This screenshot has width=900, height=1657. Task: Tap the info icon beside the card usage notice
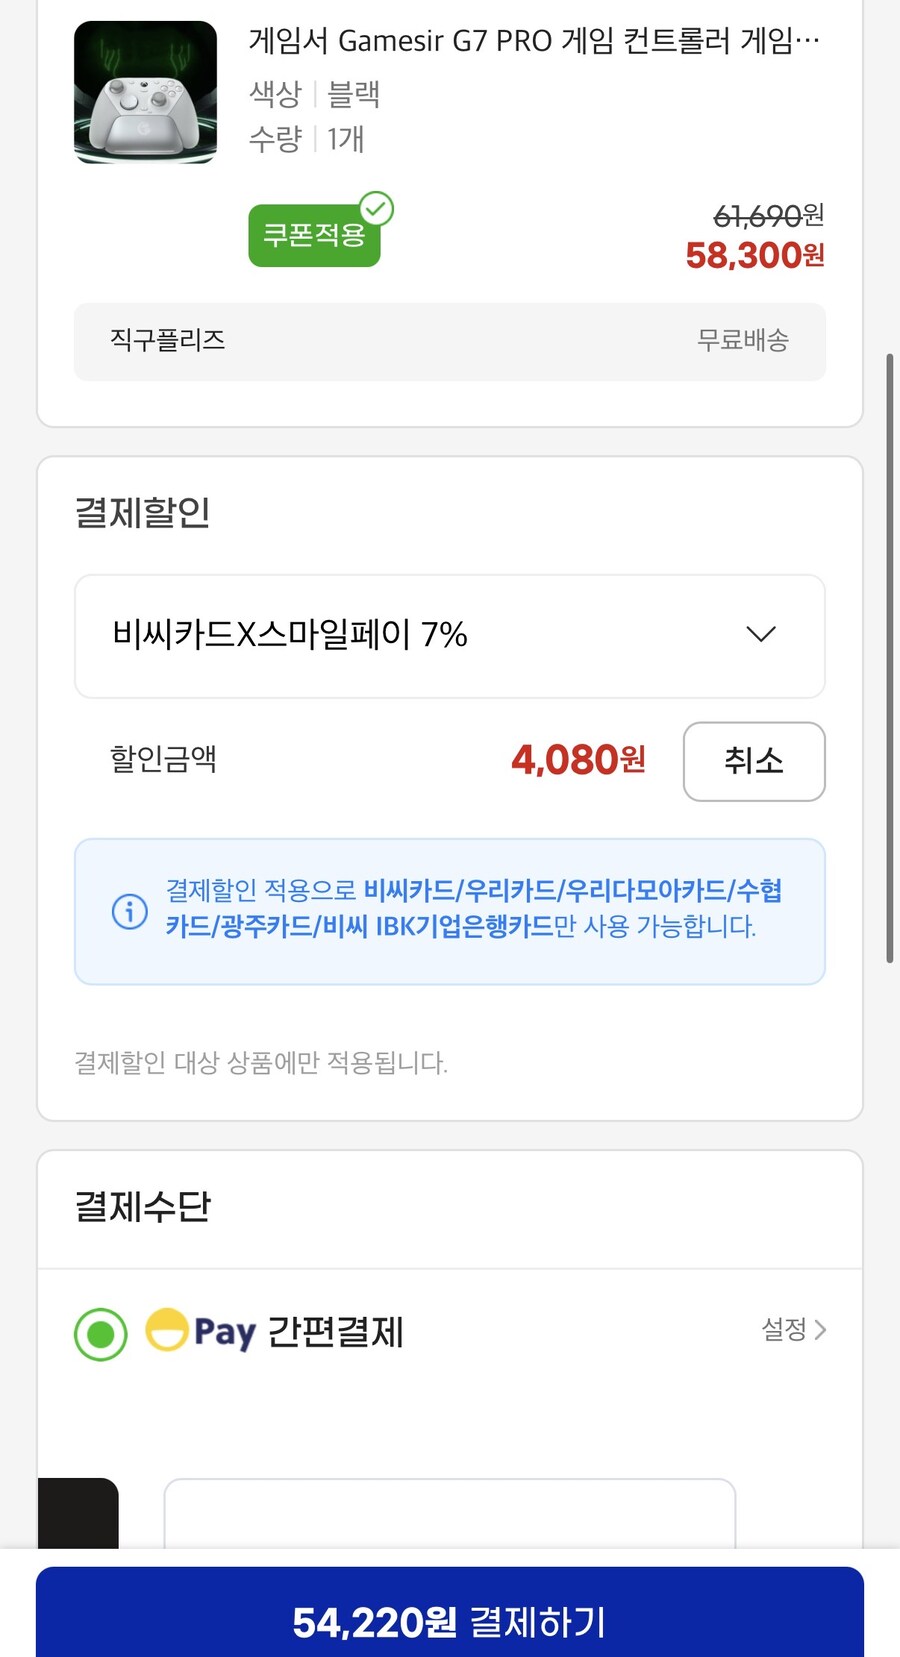click(x=128, y=911)
